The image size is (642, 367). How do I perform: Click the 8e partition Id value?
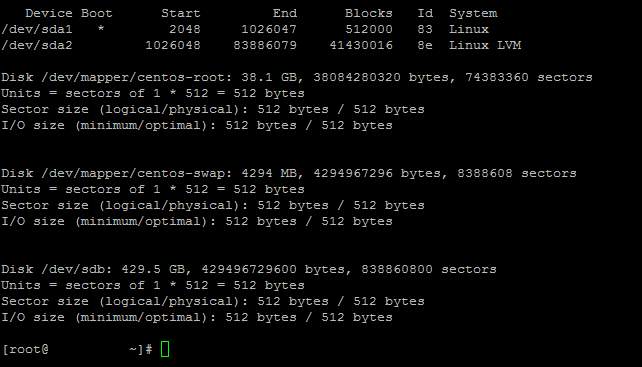425,45
